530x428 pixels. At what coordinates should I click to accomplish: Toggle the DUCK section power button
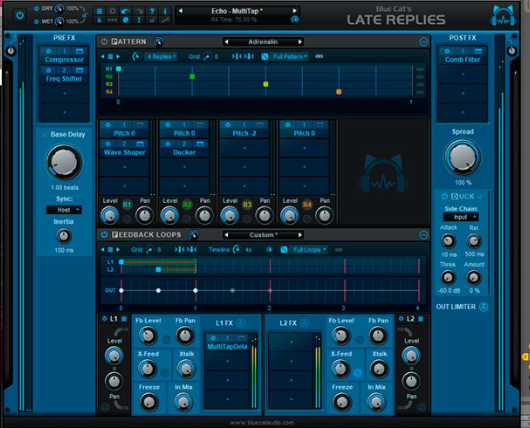[444, 196]
